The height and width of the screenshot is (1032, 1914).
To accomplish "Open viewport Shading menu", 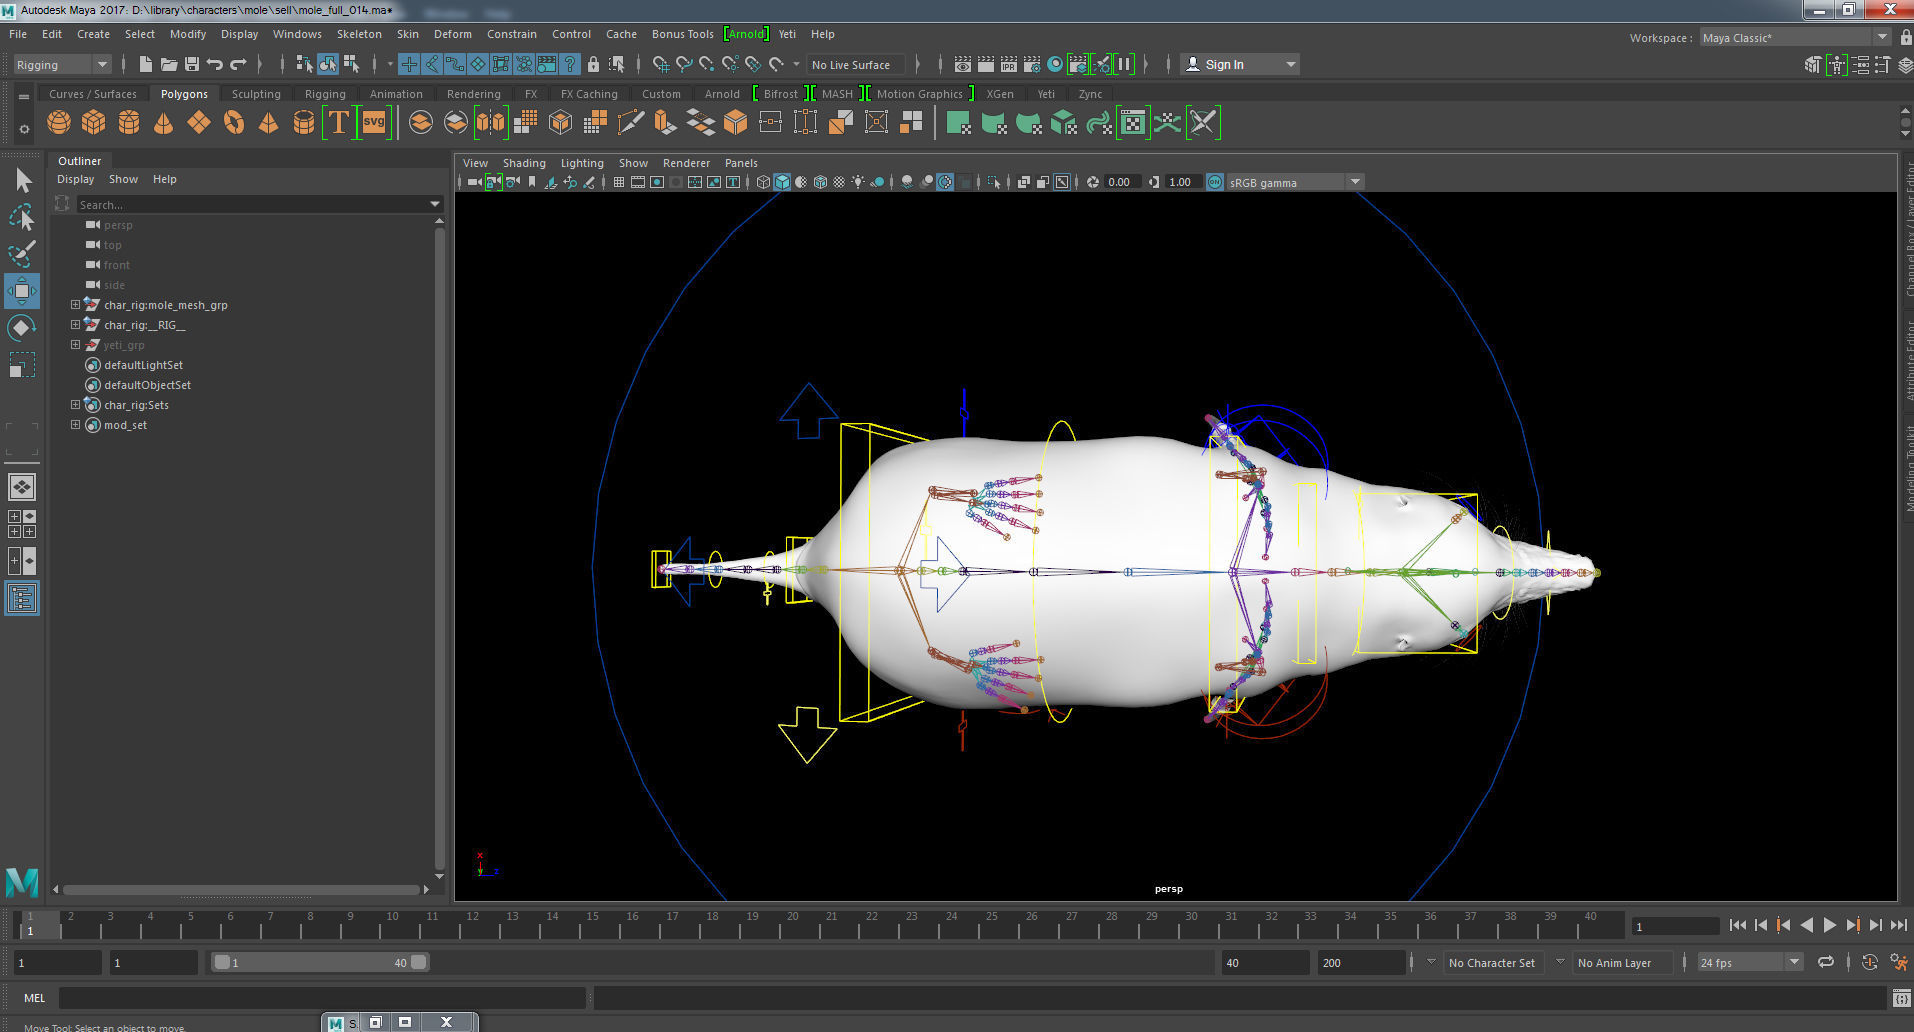I will coord(524,163).
